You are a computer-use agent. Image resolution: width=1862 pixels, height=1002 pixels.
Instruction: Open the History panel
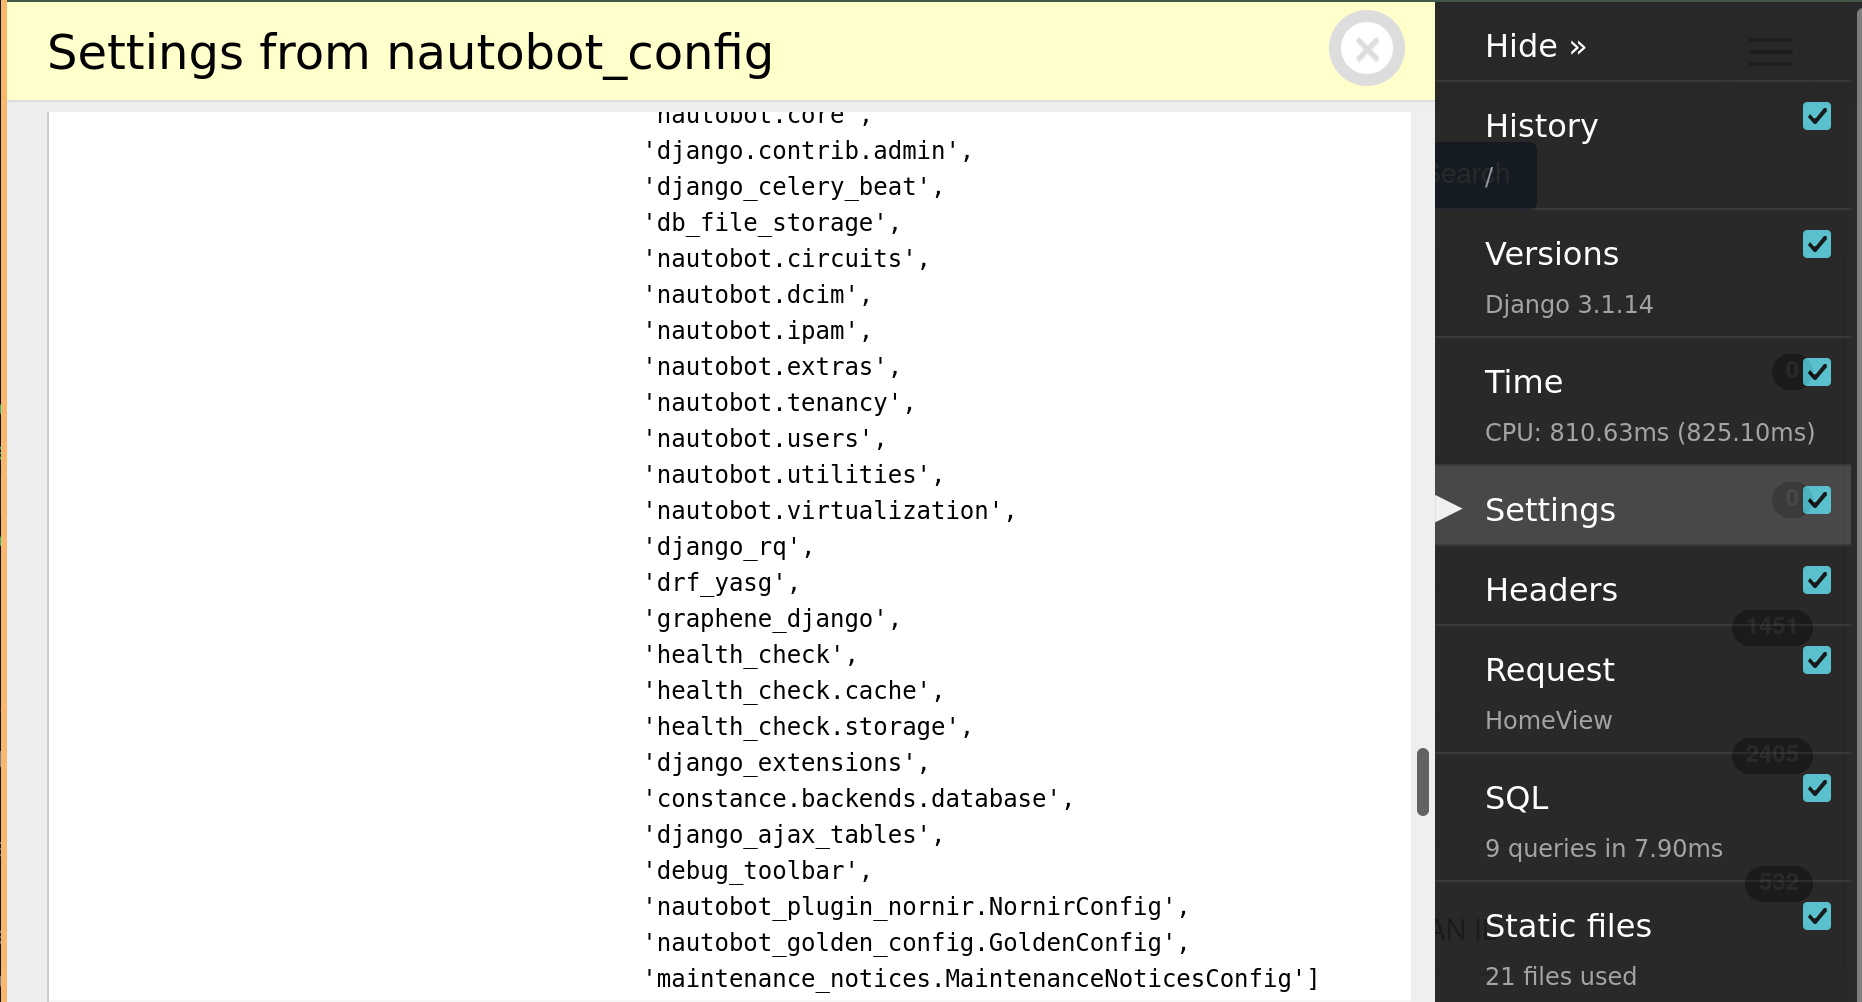pos(1541,126)
